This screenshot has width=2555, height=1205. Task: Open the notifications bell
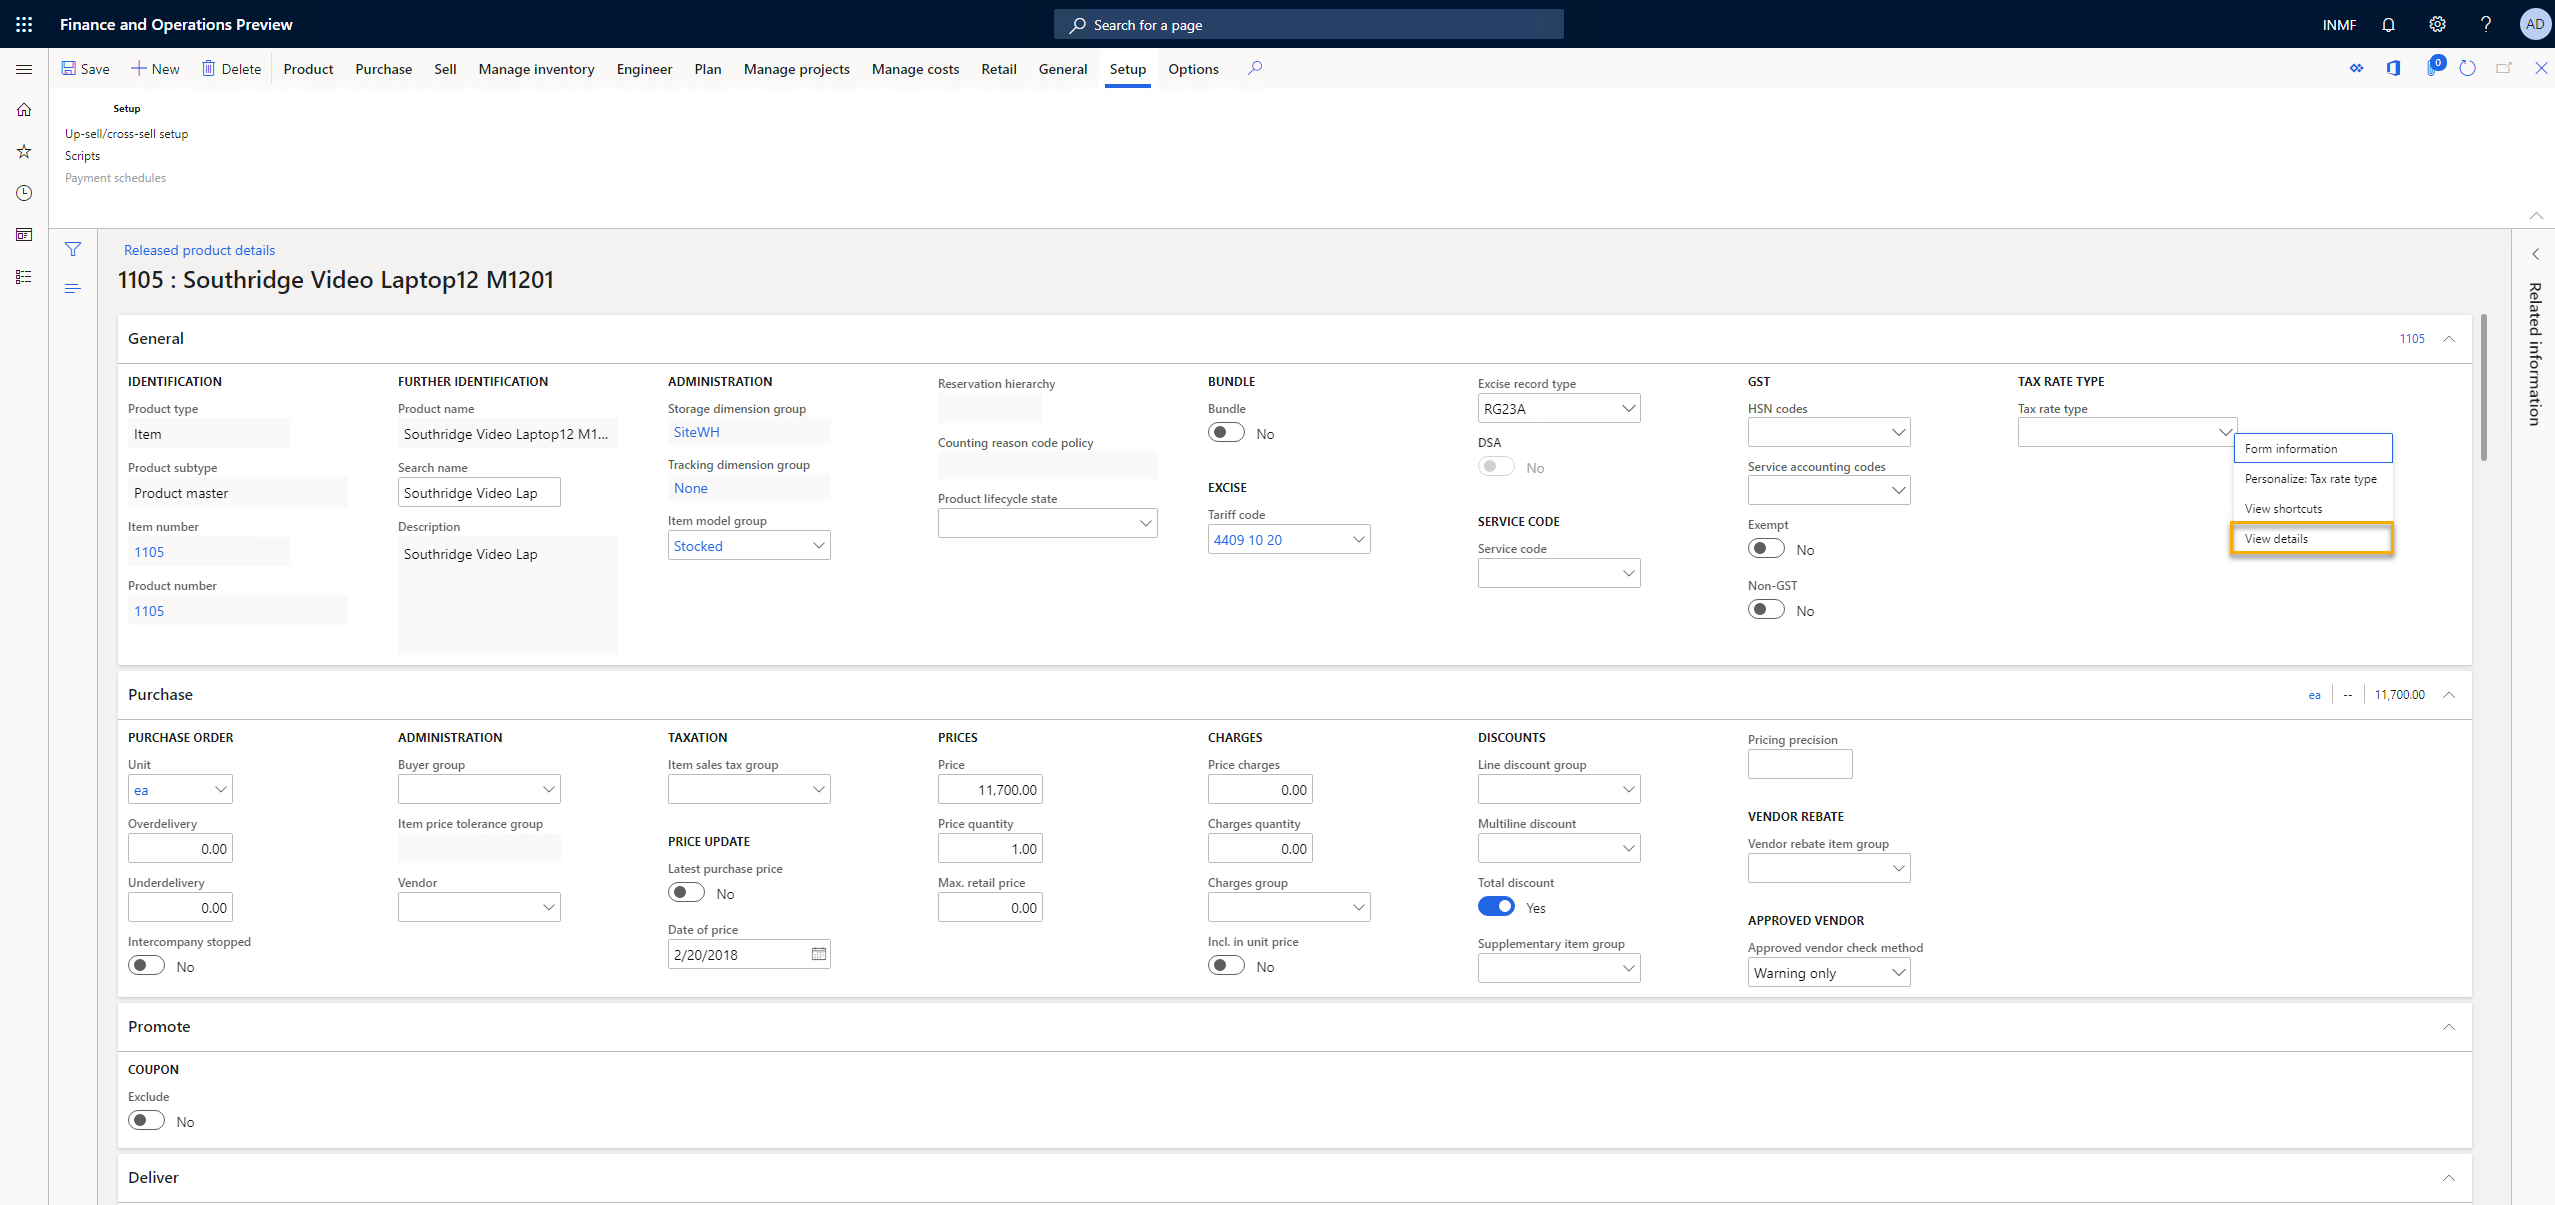tap(2388, 24)
